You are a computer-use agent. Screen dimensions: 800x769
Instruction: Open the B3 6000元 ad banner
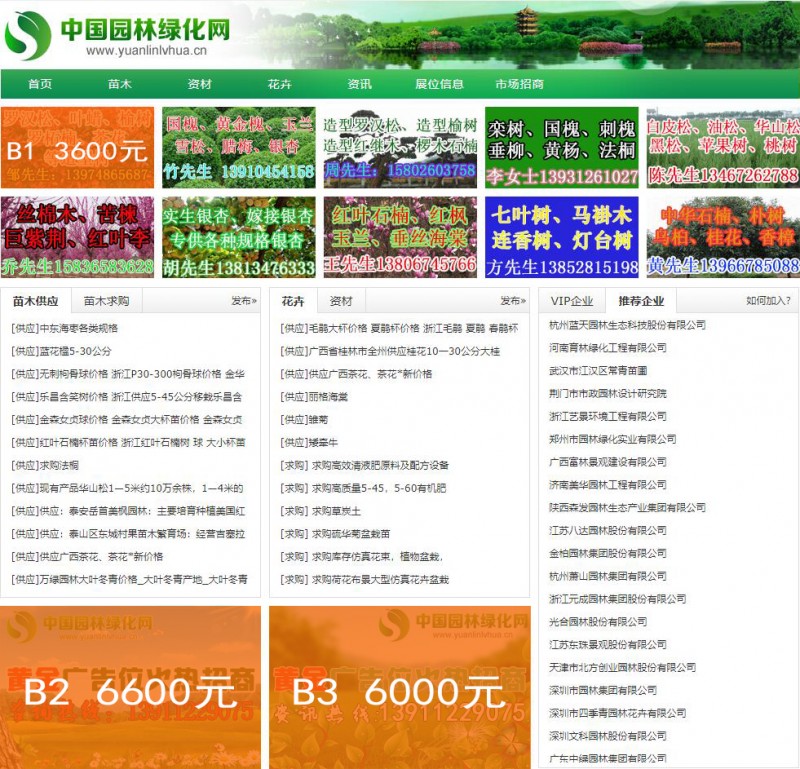click(x=399, y=687)
